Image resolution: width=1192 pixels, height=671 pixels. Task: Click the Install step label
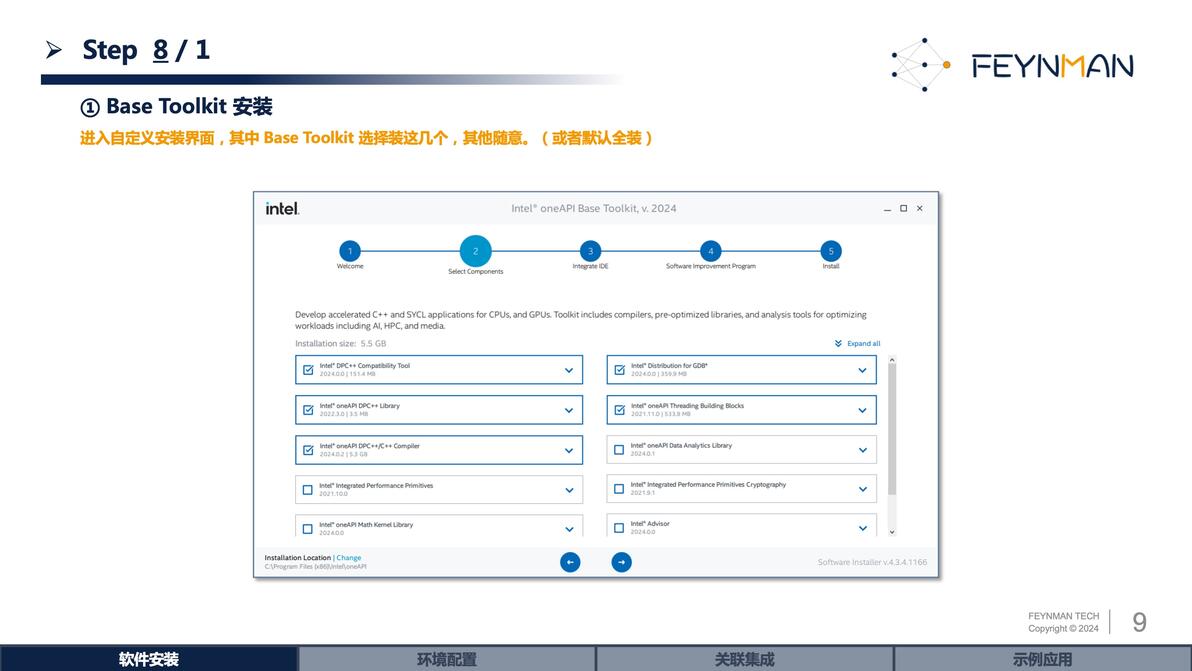[831, 266]
